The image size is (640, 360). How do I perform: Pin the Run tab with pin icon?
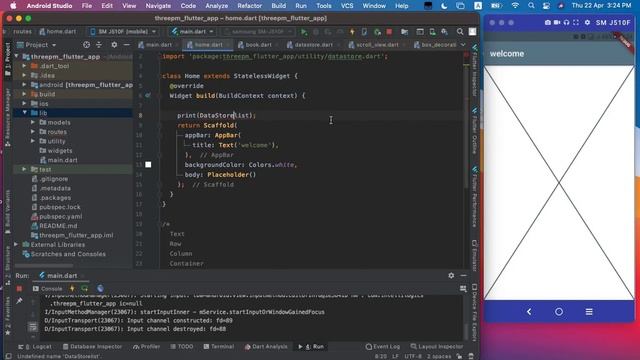pyautogui.click(x=19, y=301)
